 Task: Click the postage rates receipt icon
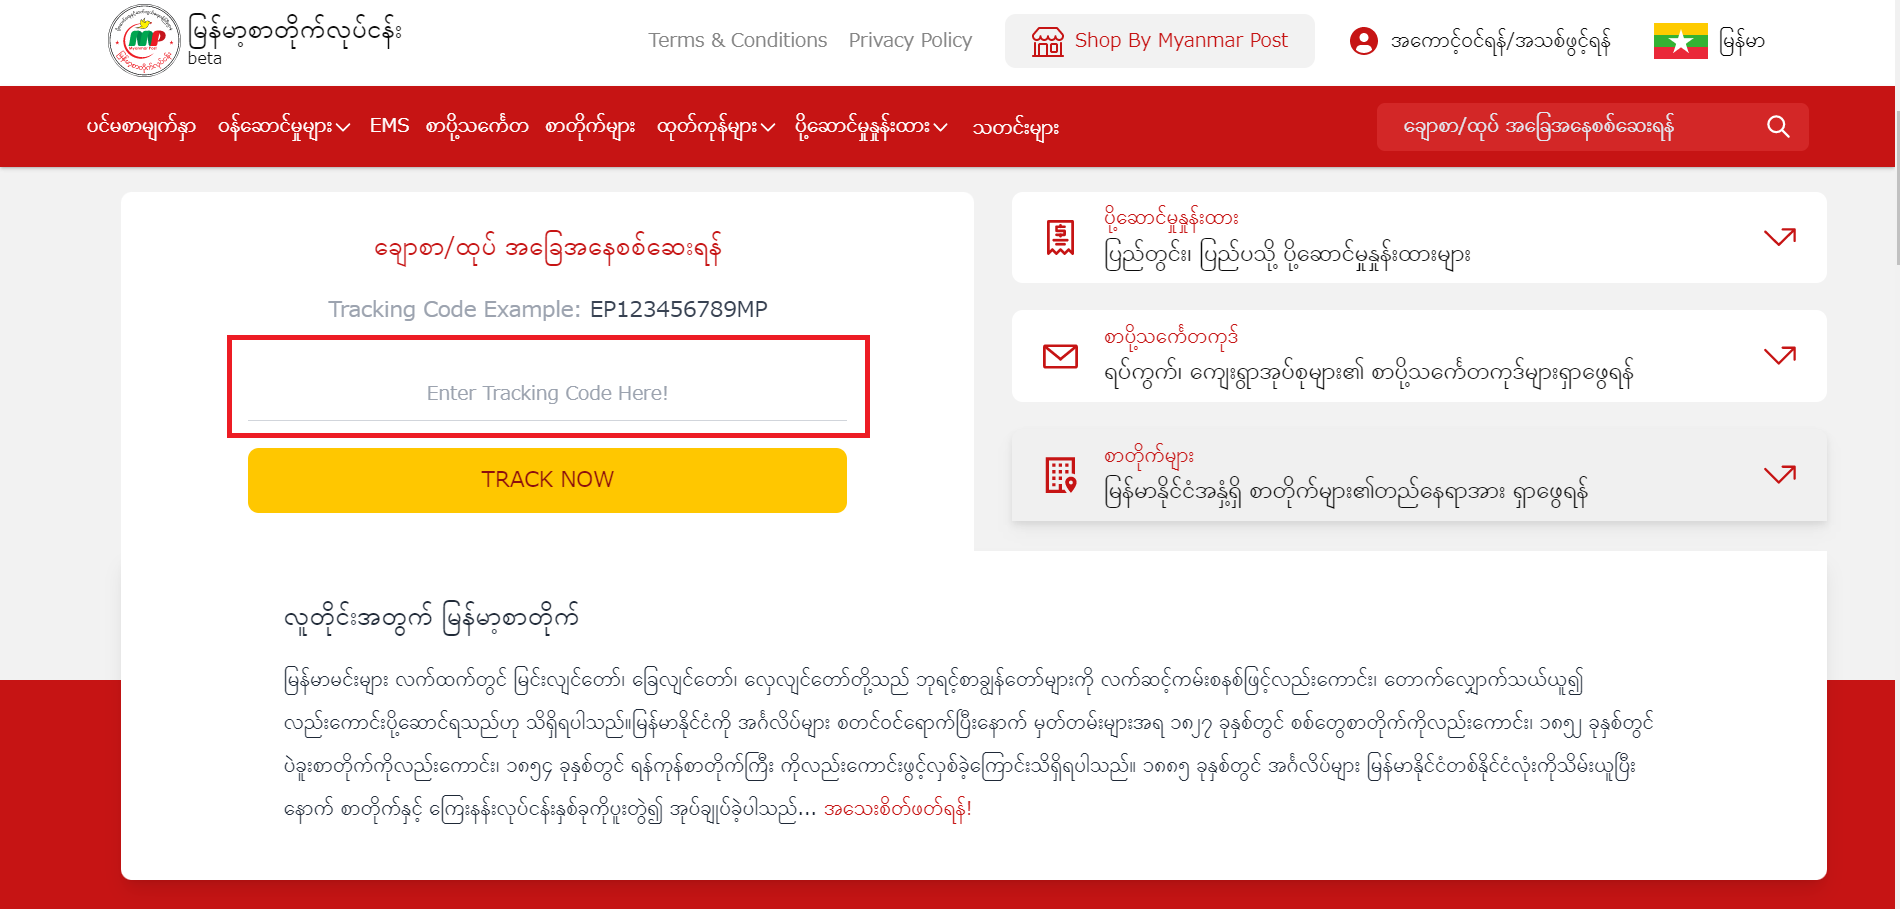pos(1060,238)
